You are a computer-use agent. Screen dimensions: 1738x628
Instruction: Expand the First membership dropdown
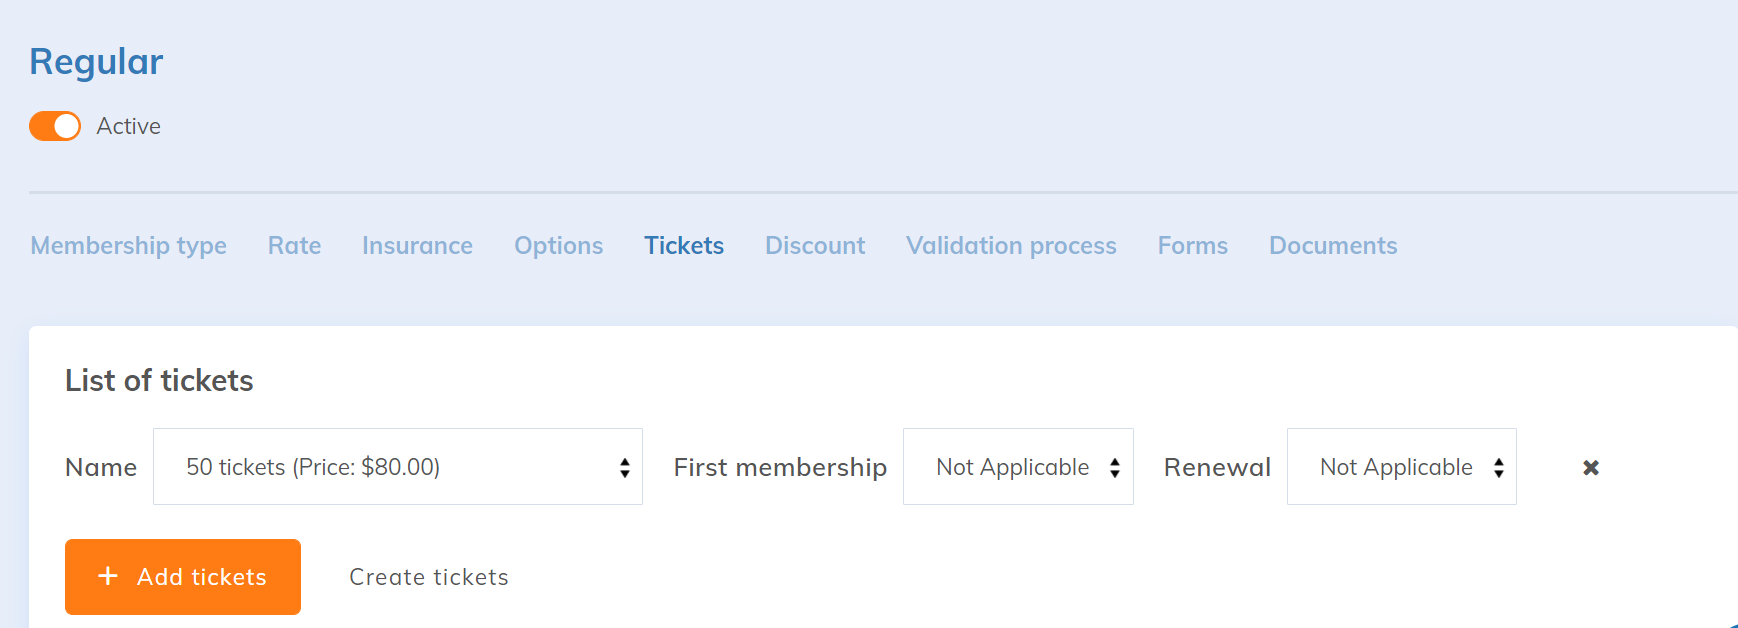[1017, 467]
